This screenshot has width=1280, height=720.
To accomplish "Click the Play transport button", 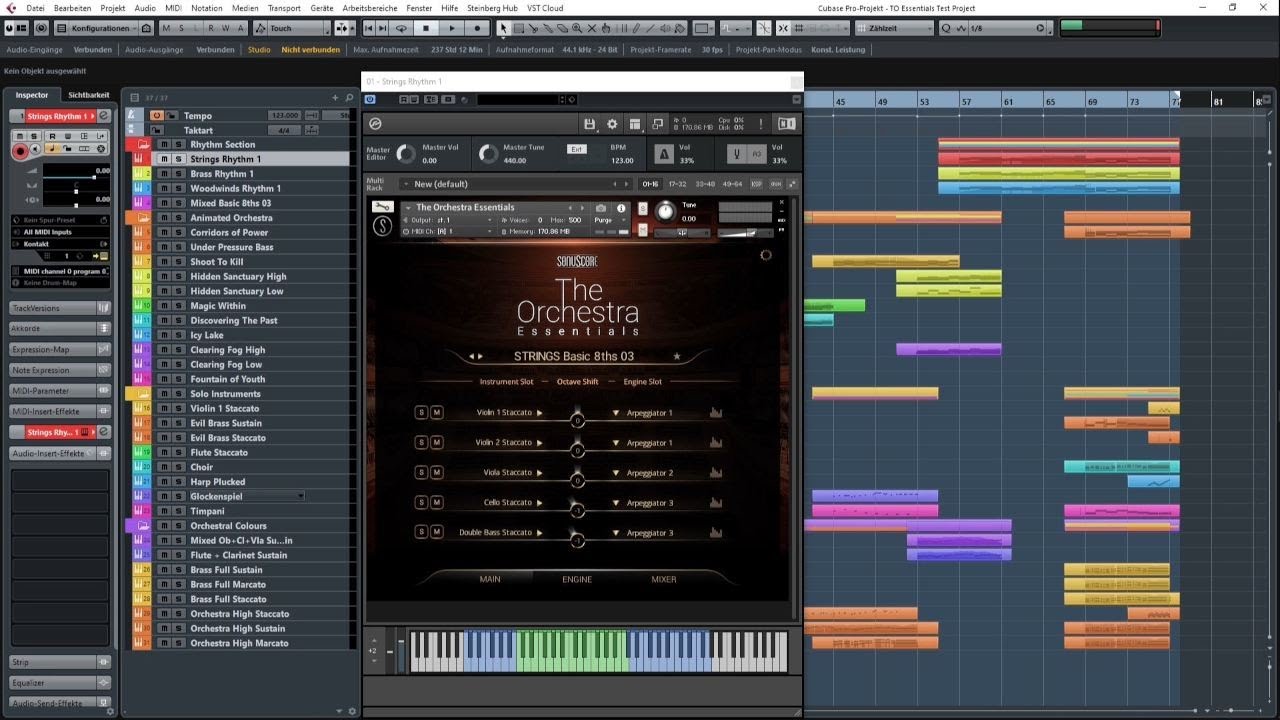I will point(452,28).
